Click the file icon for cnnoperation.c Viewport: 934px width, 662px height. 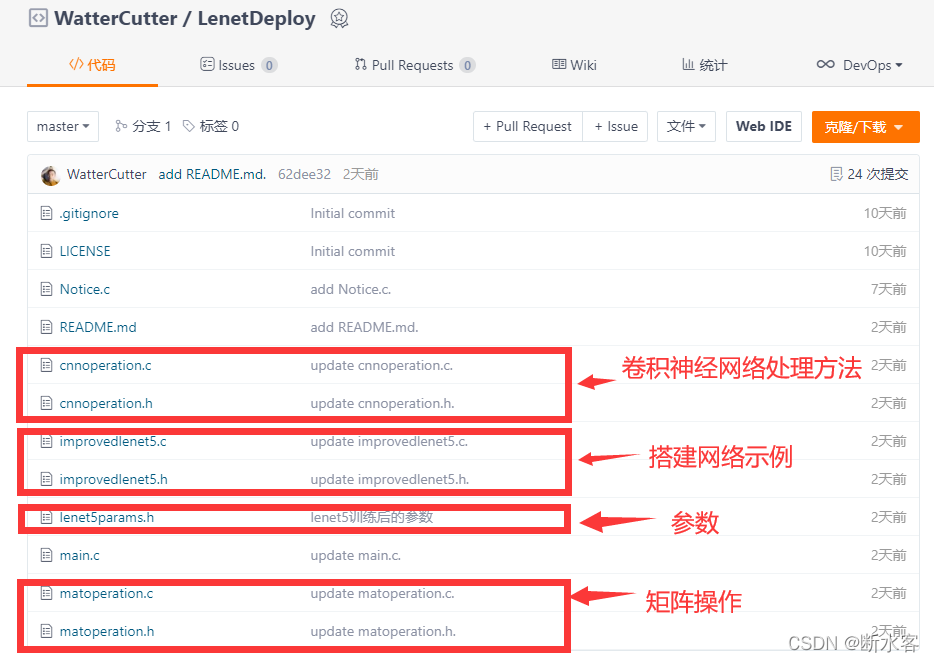click(46, 365)
